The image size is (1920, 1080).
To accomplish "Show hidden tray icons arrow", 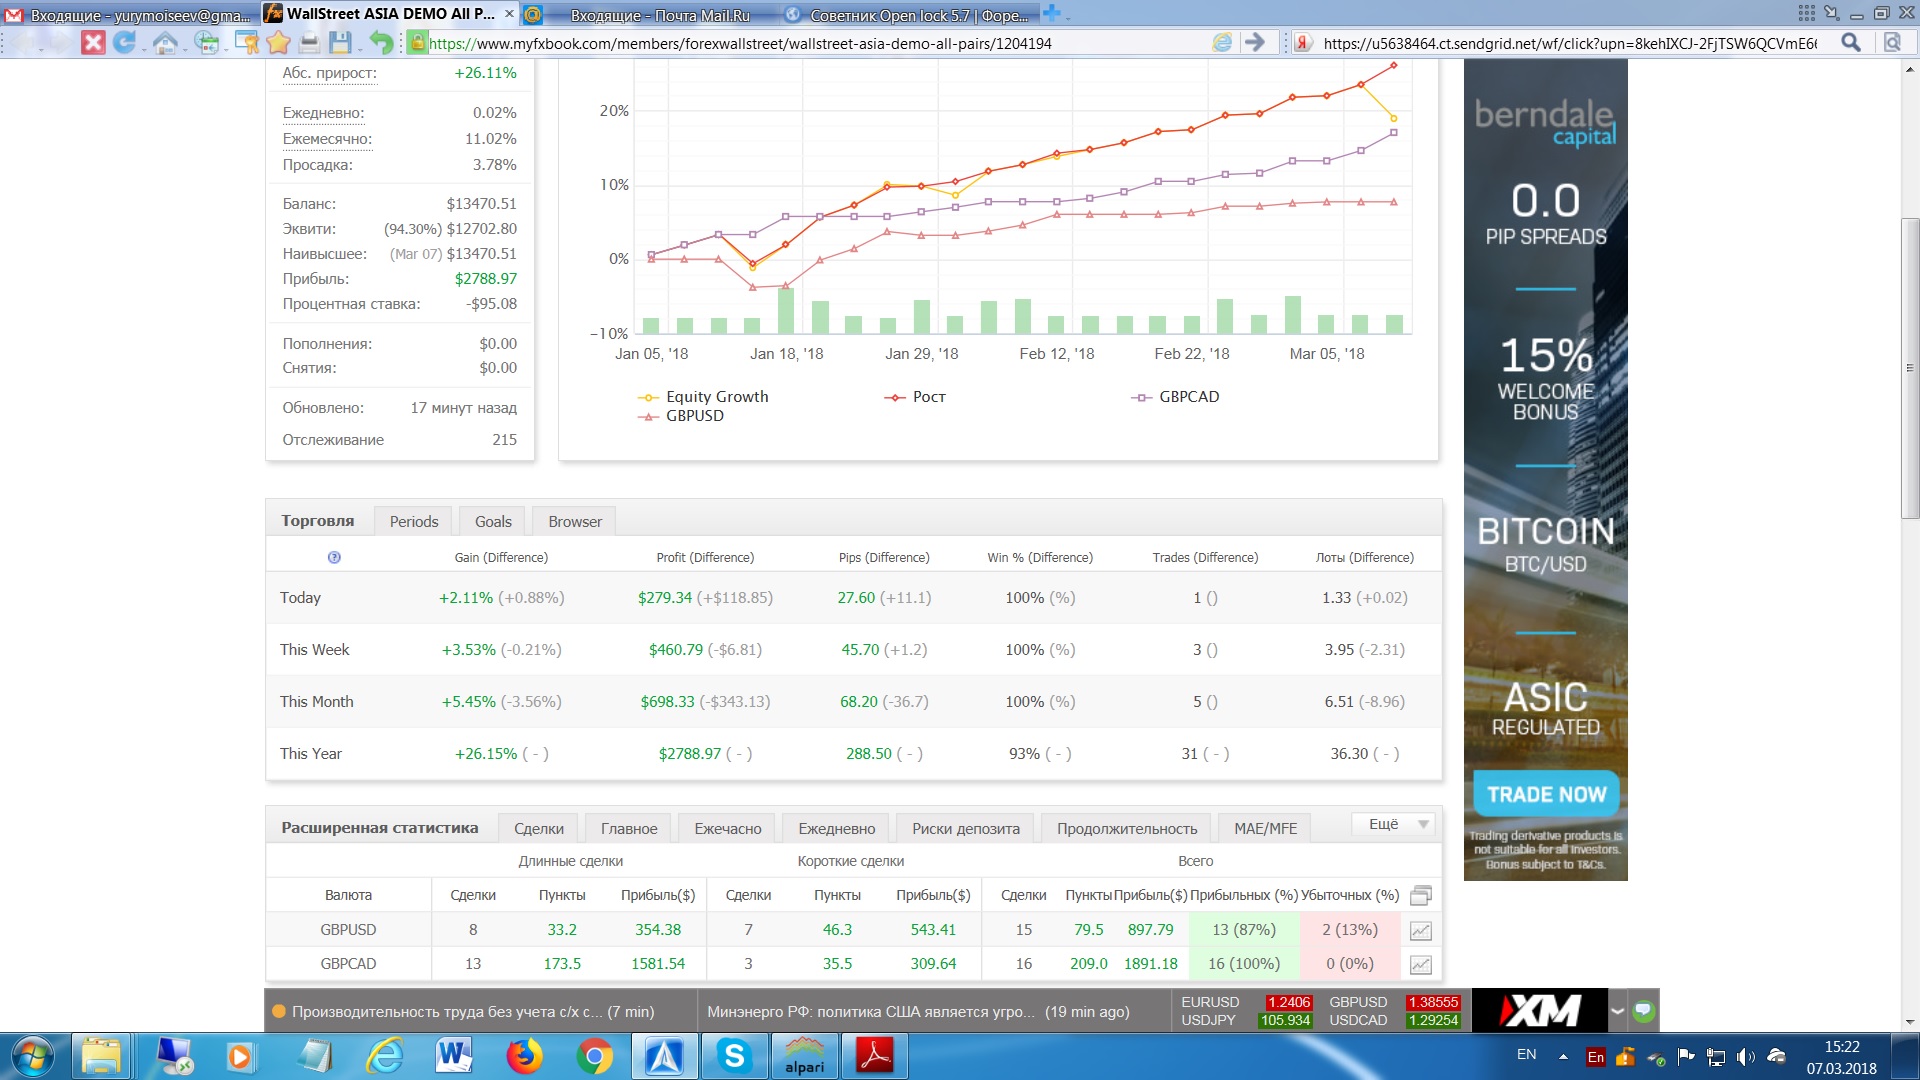I will (x=1562, y=1056).
